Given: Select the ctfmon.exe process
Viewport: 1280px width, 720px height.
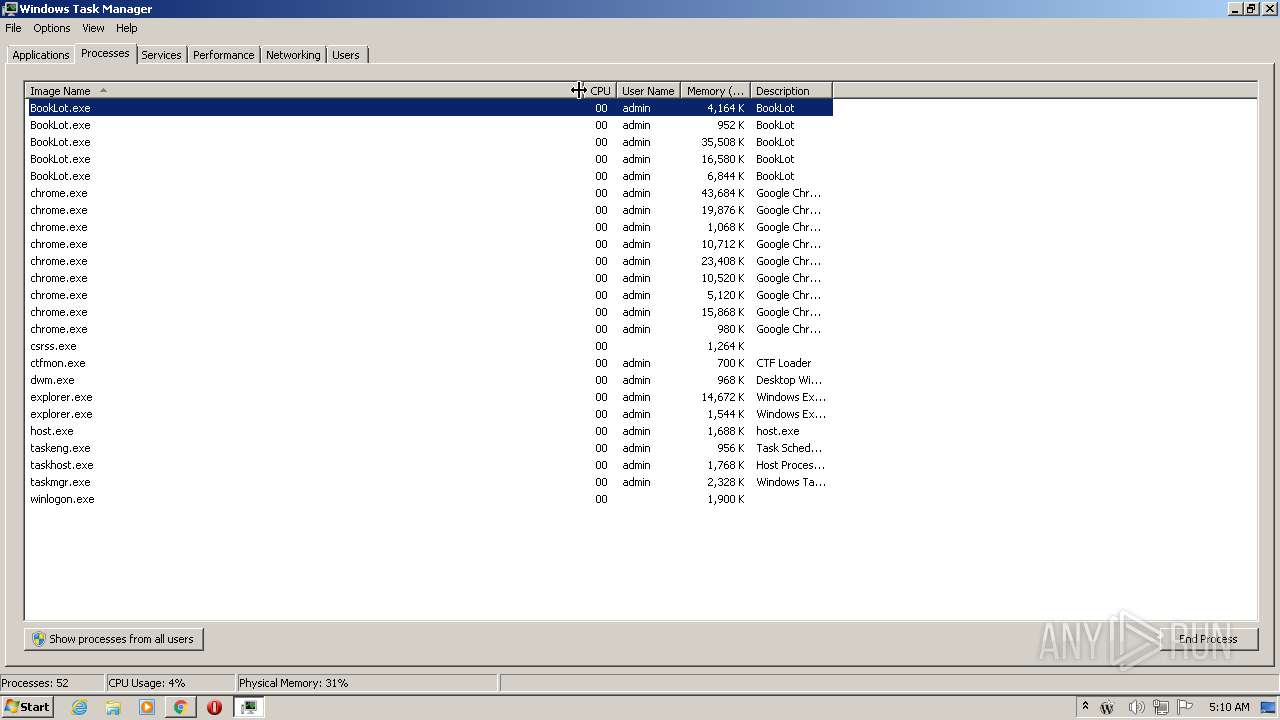Looking at the screenshot, I should (x=429, y=363).
